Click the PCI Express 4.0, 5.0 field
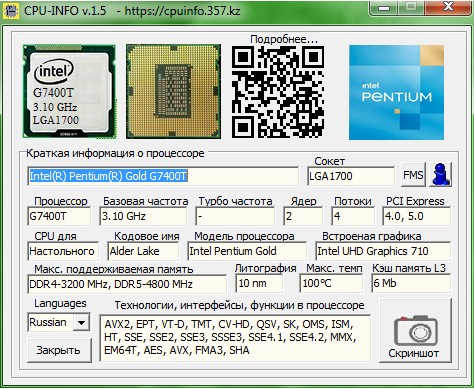 click(x=417, y=216)
